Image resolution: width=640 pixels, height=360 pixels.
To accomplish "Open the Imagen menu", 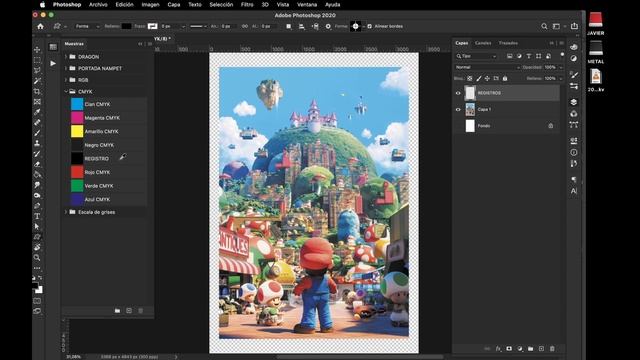I will (x=151, y=4).
